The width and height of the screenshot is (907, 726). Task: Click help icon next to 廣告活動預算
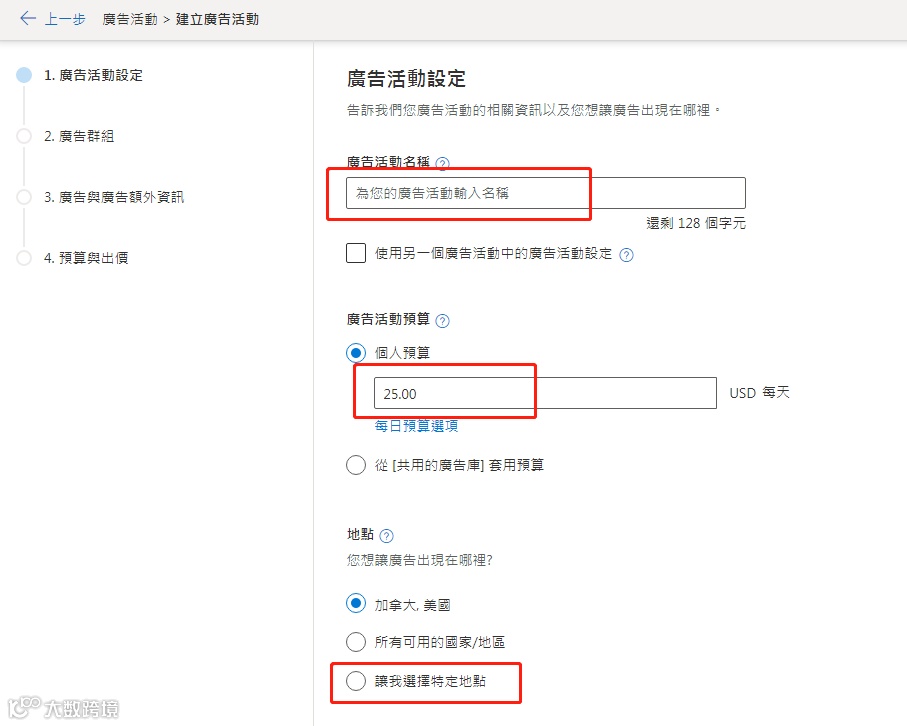coord(443,321)
